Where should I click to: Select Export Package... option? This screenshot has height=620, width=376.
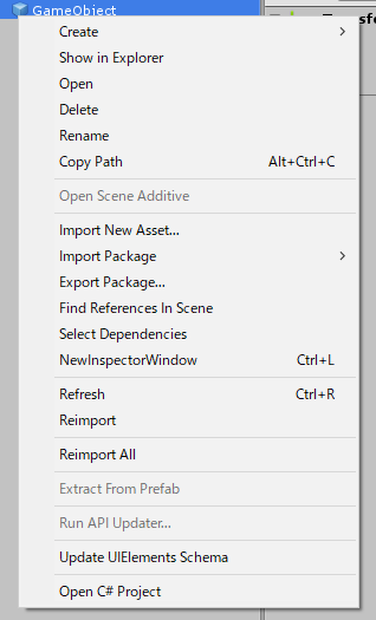pos(205,282)
